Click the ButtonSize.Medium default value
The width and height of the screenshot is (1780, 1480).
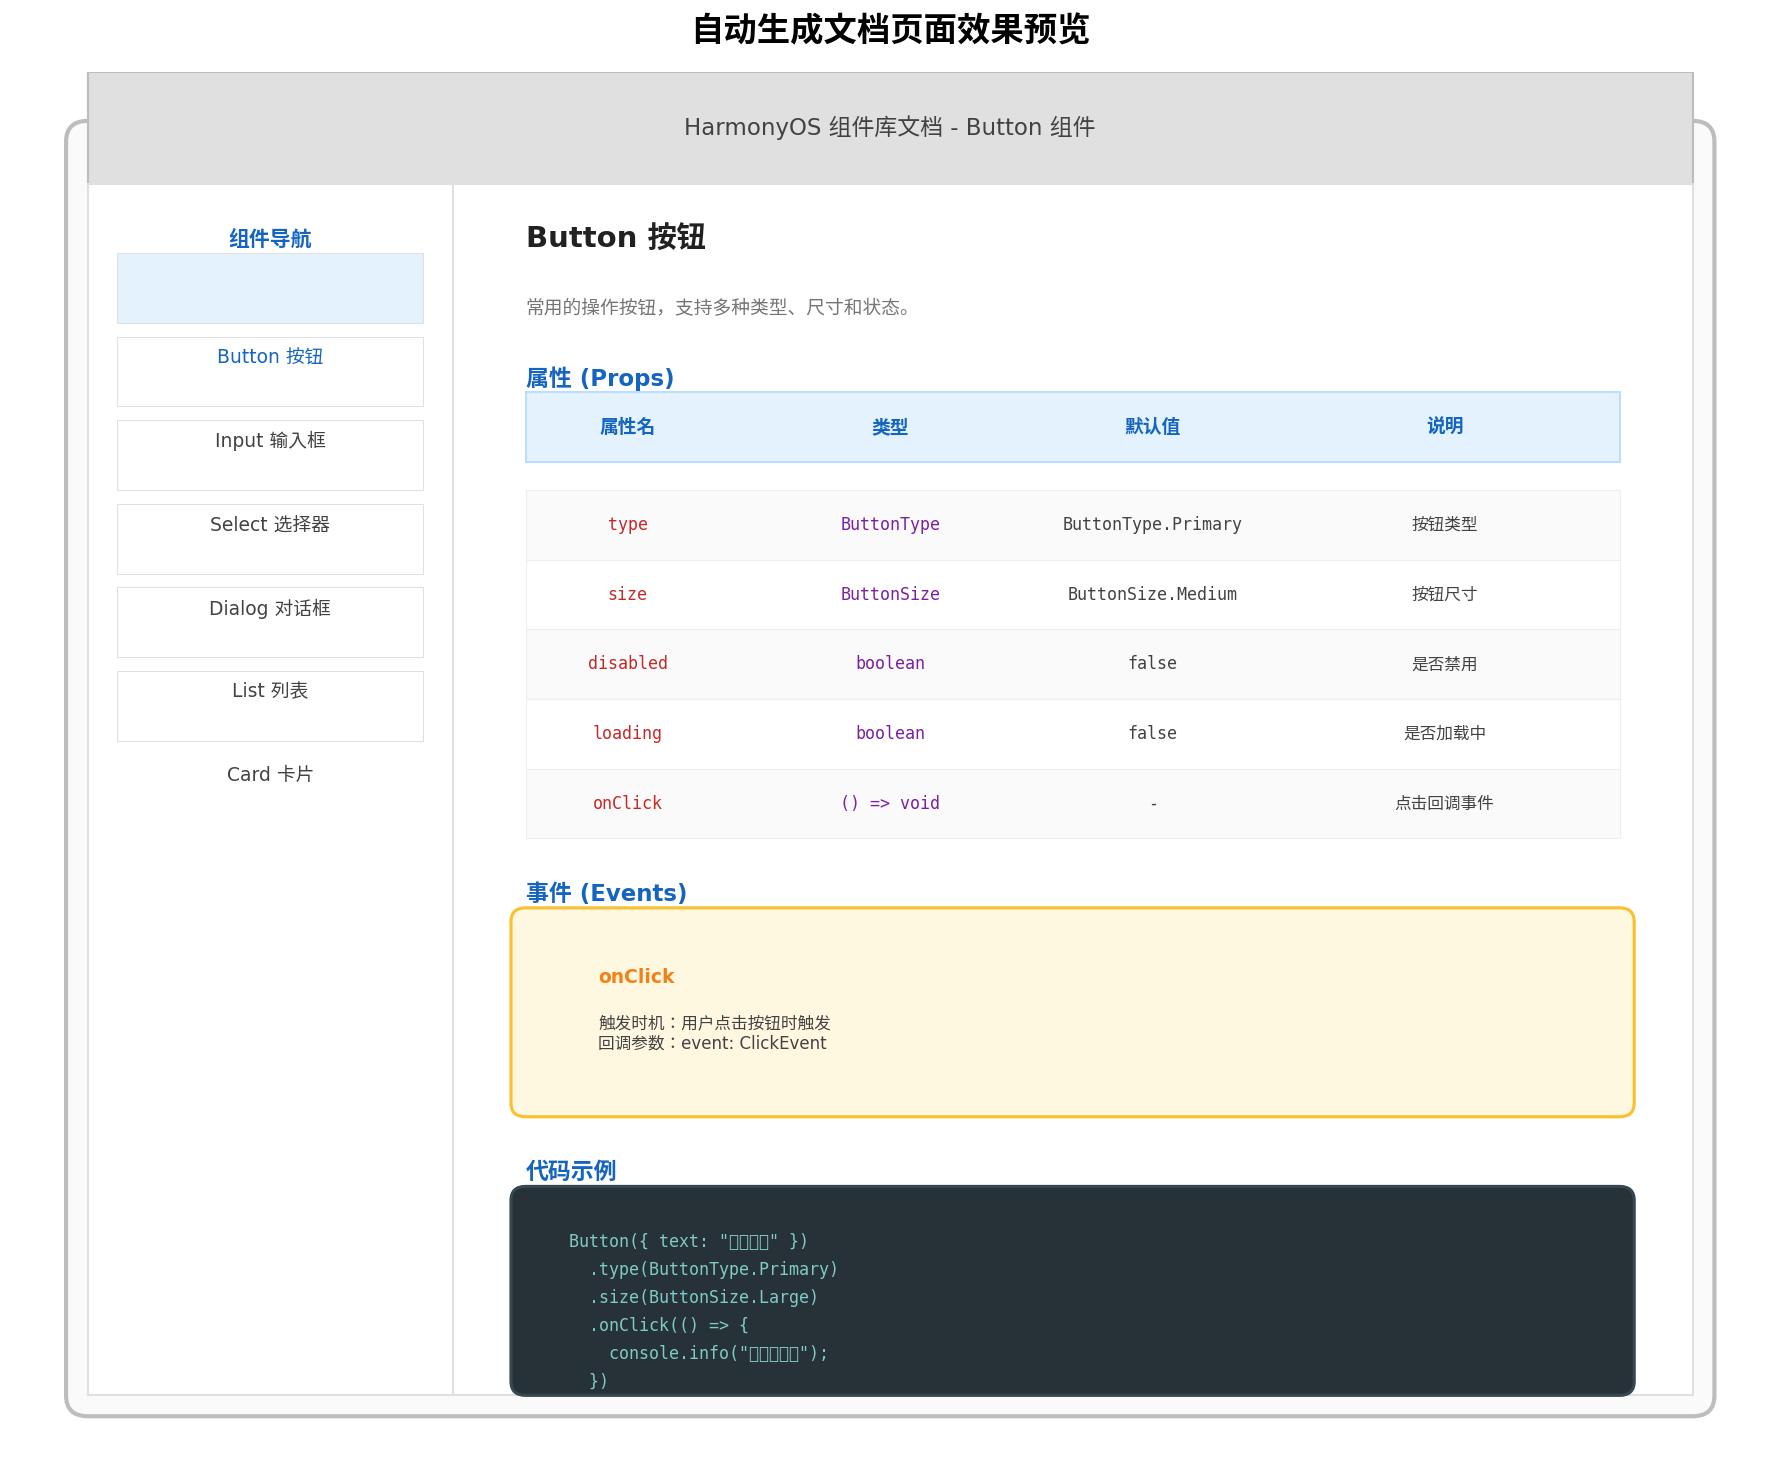click(x=1152, y=595)
